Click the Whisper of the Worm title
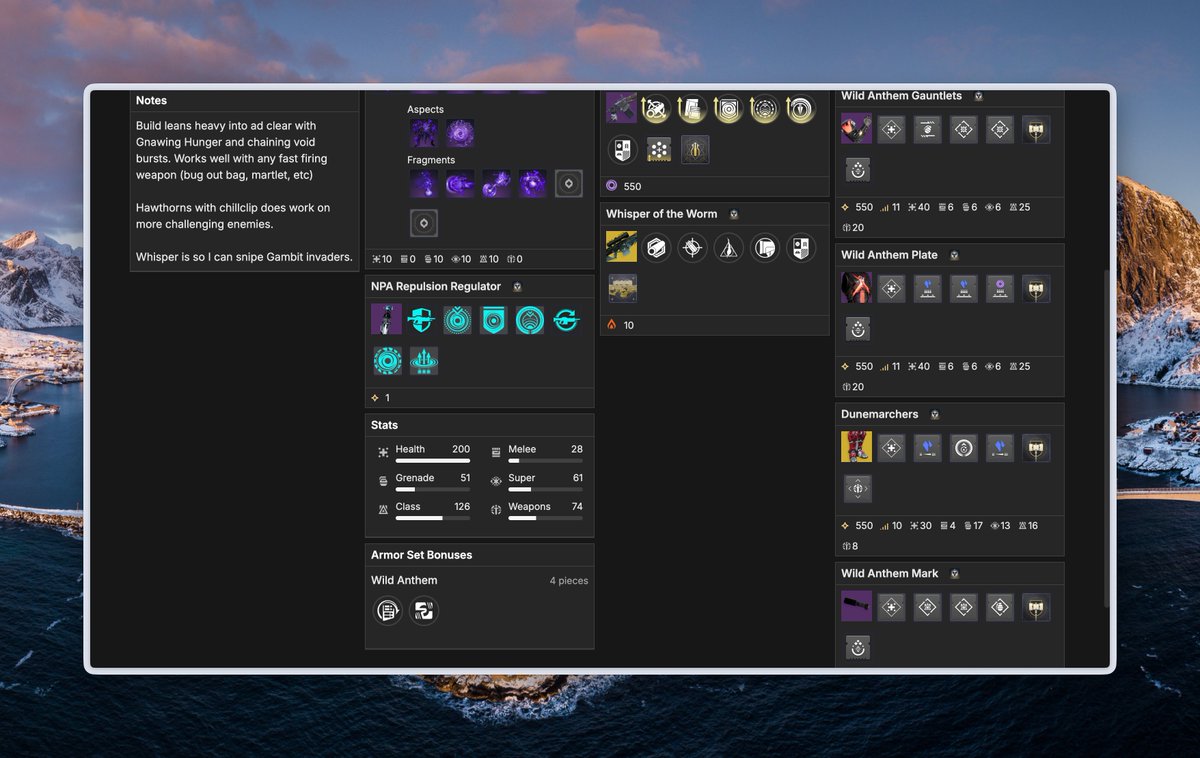The image size is (1200, 758). [x=662, y=214]
